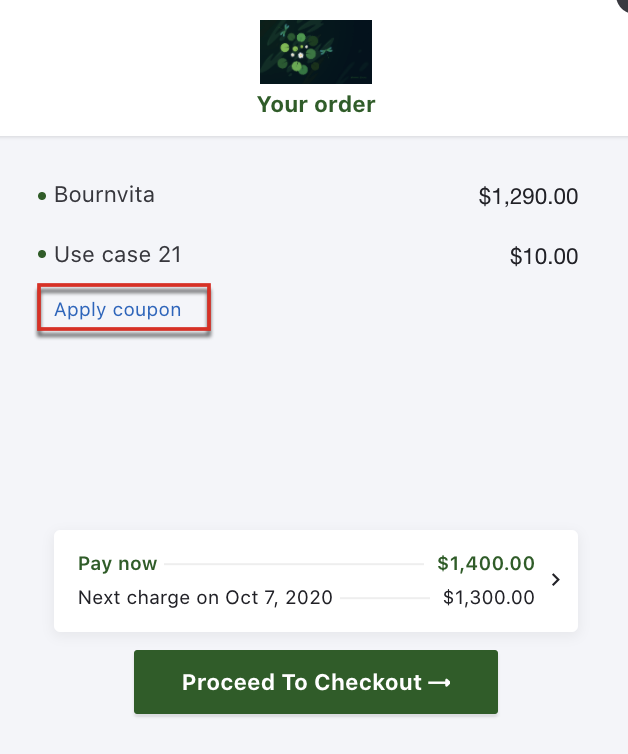Expand payment details with the chevron arrow

[x=556, y=580]
